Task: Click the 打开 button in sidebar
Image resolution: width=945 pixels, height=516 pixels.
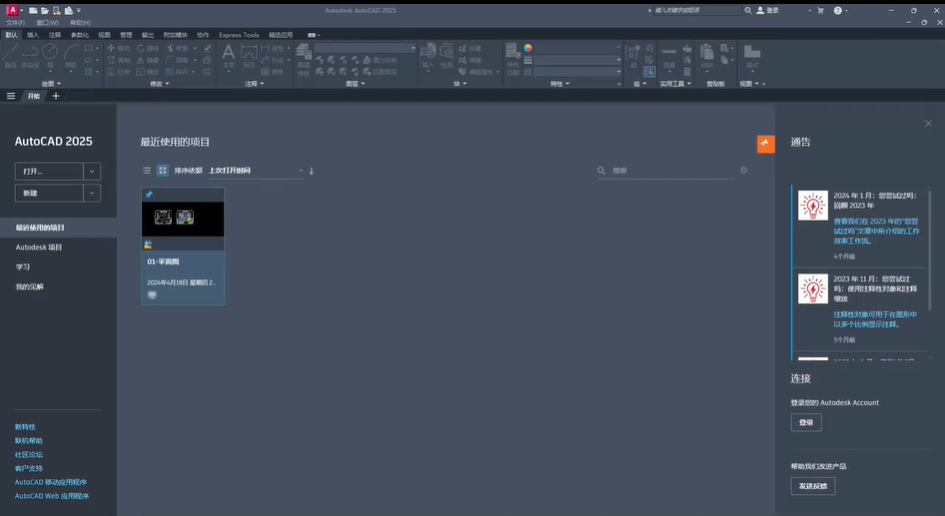Action: click(x=49, y=171)
